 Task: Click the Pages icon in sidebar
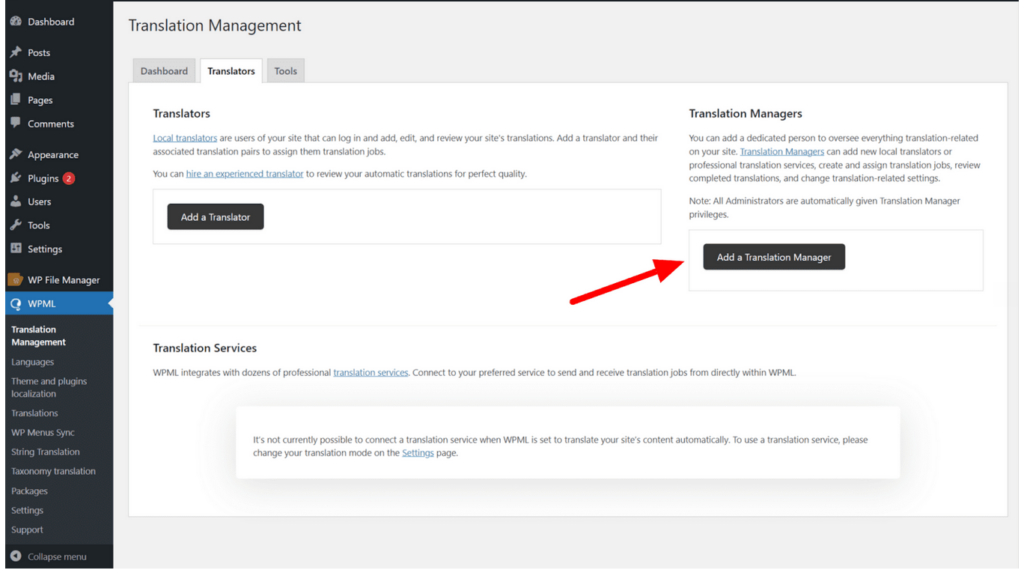tap(15, 100)
